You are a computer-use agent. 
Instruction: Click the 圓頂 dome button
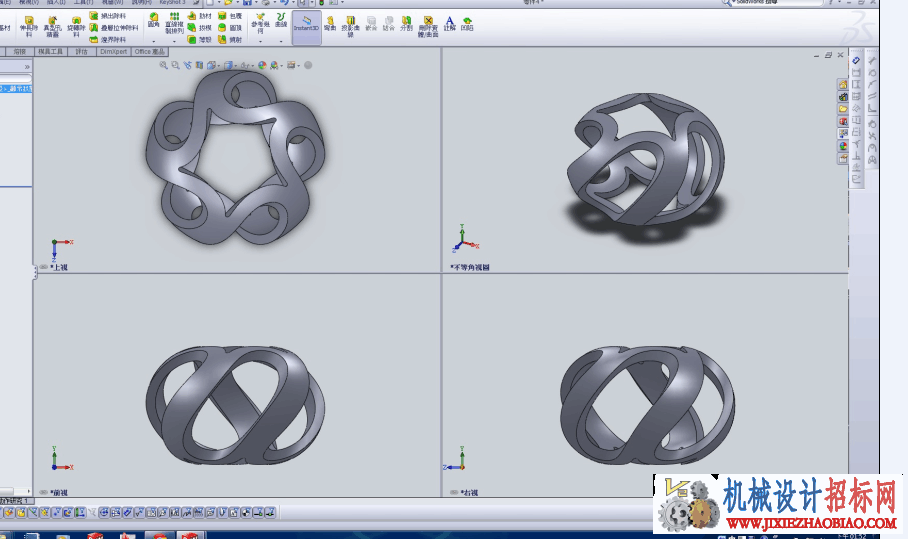point(230,28)
